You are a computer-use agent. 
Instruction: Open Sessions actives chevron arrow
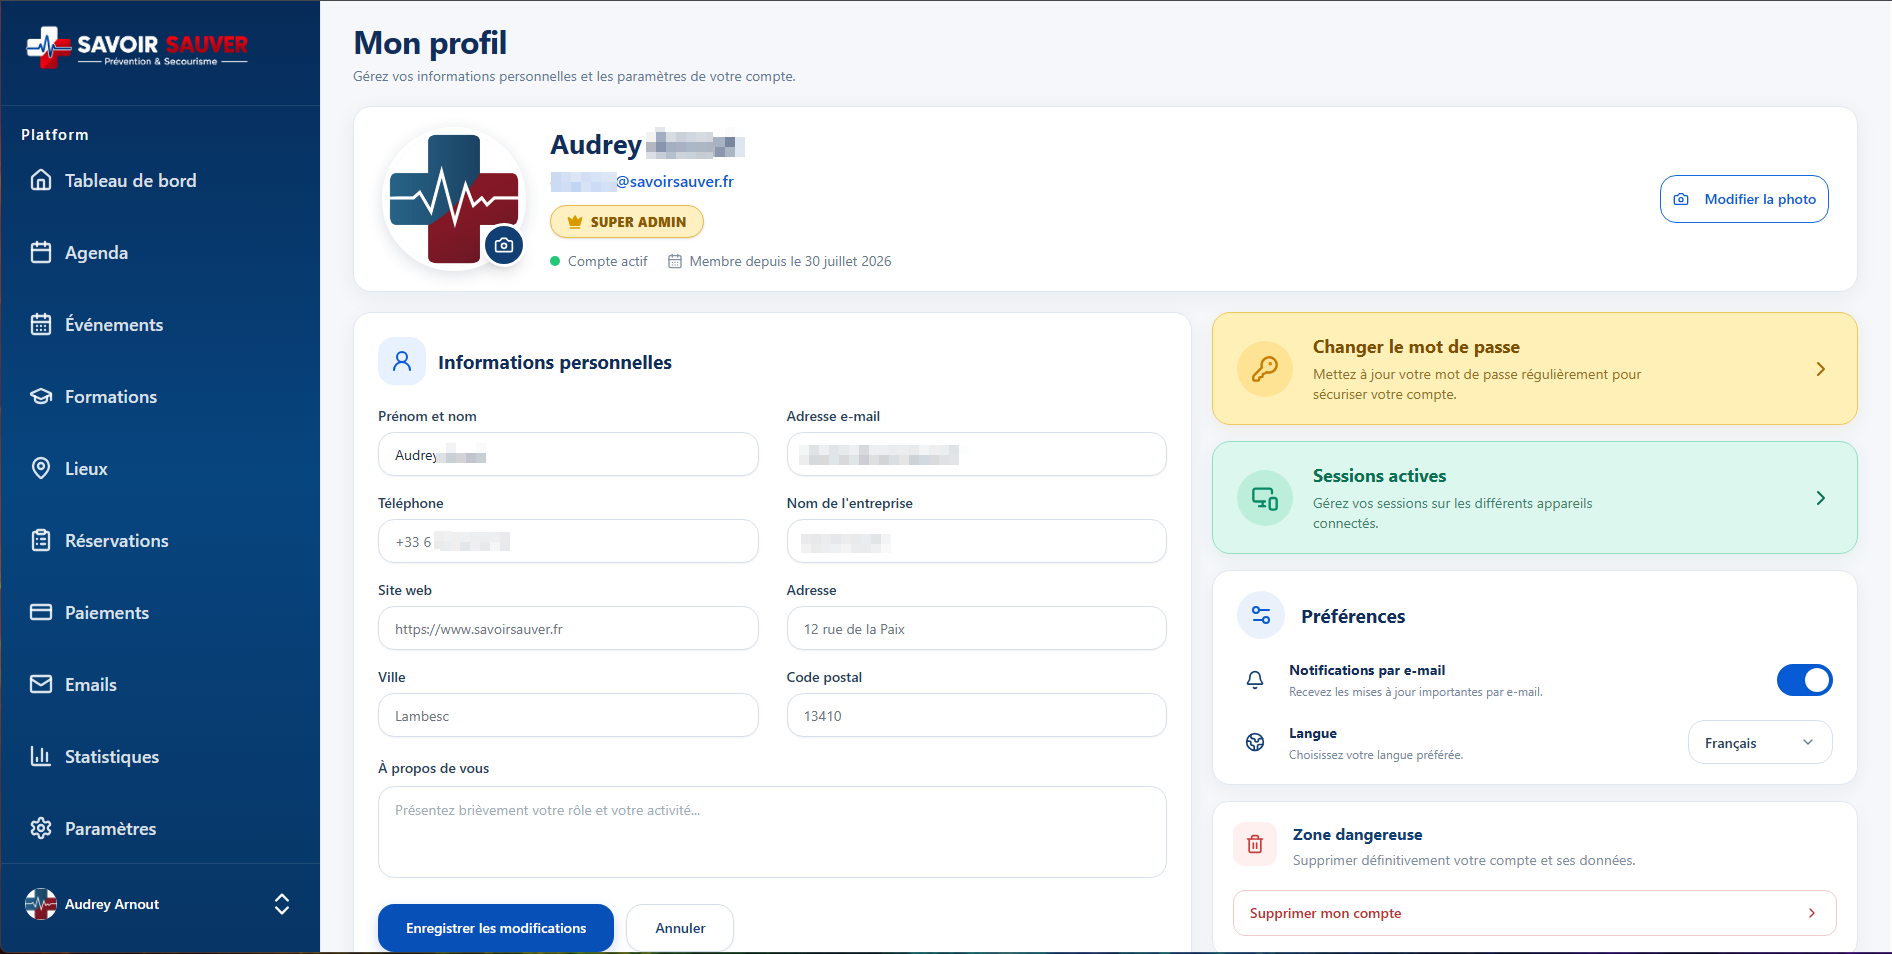1821,498
